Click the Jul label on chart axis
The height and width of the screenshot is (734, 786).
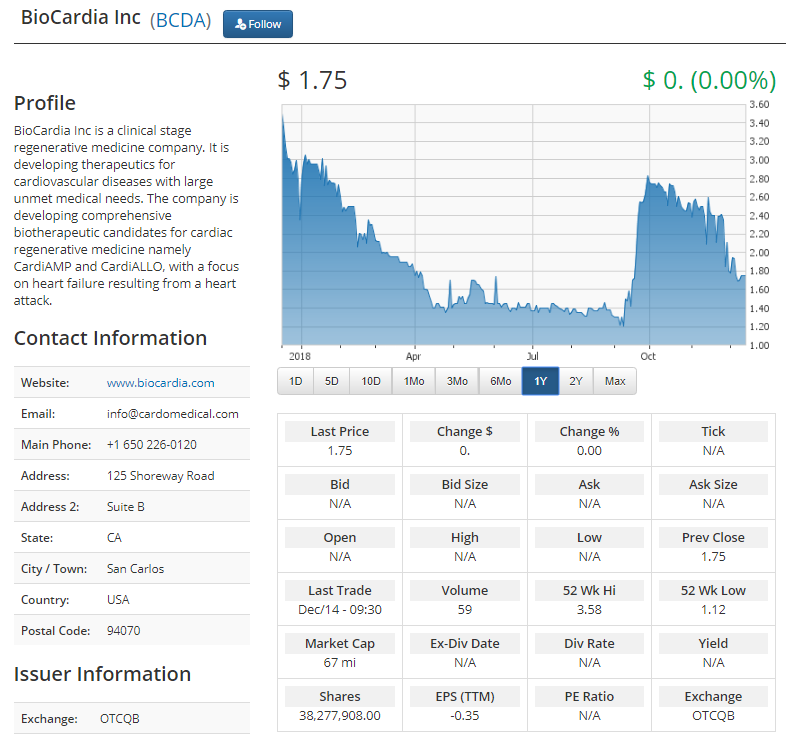pyautogui.click(x=532, y=356)
